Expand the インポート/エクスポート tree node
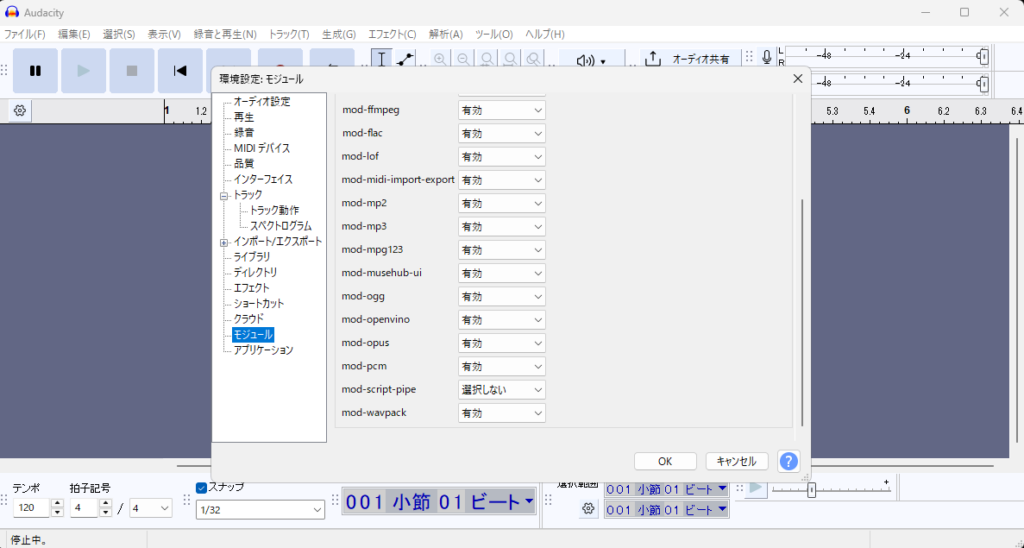The image size is (1024, 548). click(x=224, y=242)
